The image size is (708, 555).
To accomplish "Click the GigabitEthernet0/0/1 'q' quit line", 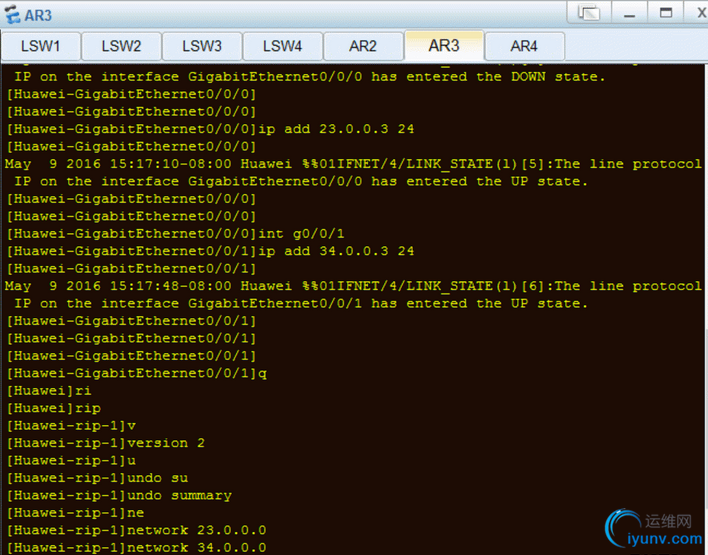I will (x=136, y=373).
